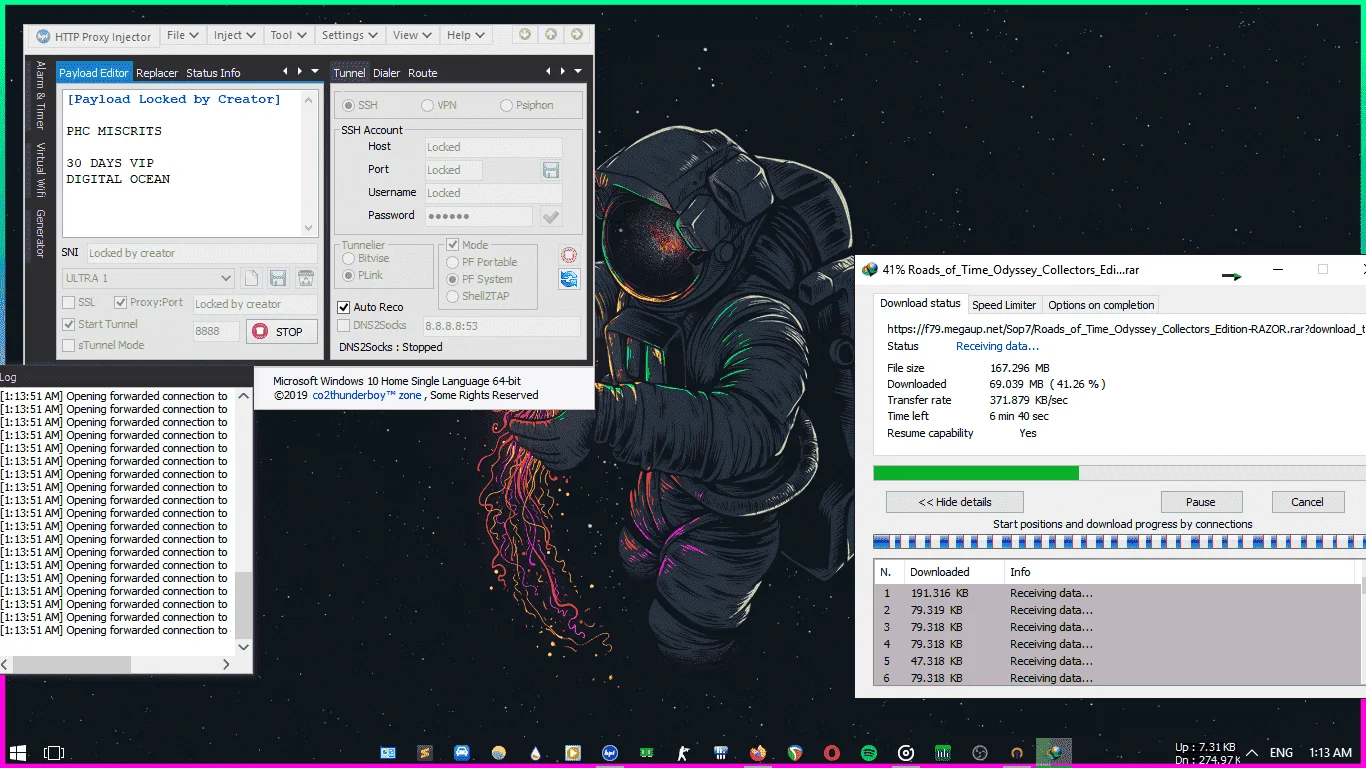Open the Windows Start menu
The width and height of the screenshot is (1366, 768).
[18, 752]
